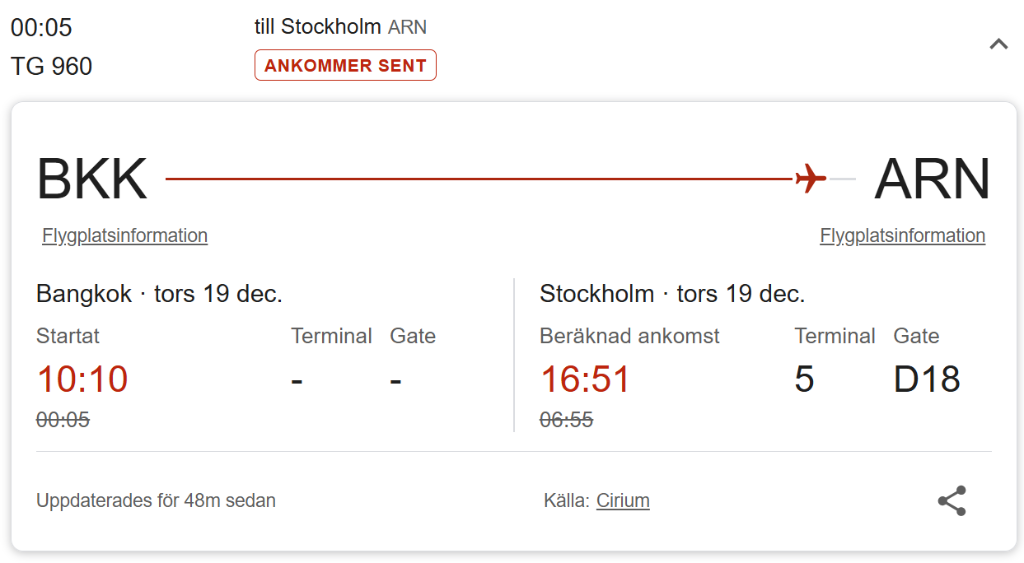Click gate D18 value
This screenshot has height=563, width=1024.
tap(927, 379)
